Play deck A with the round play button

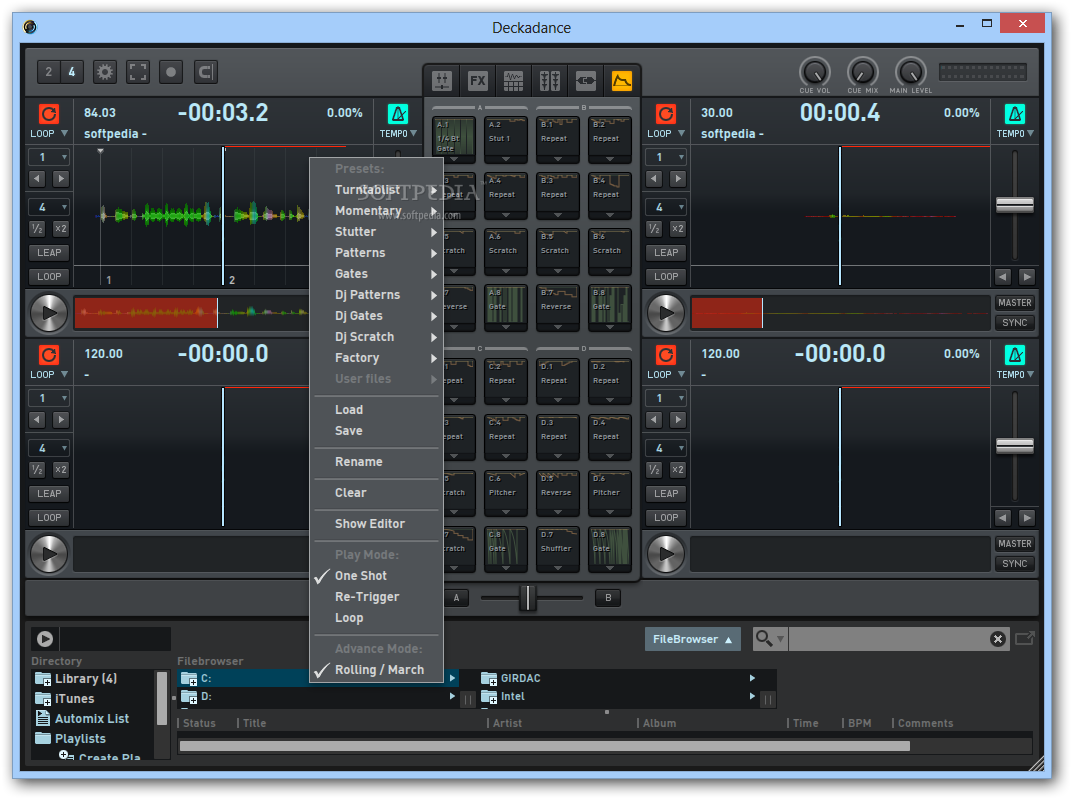pyautogui.click(x=49, y=313)
